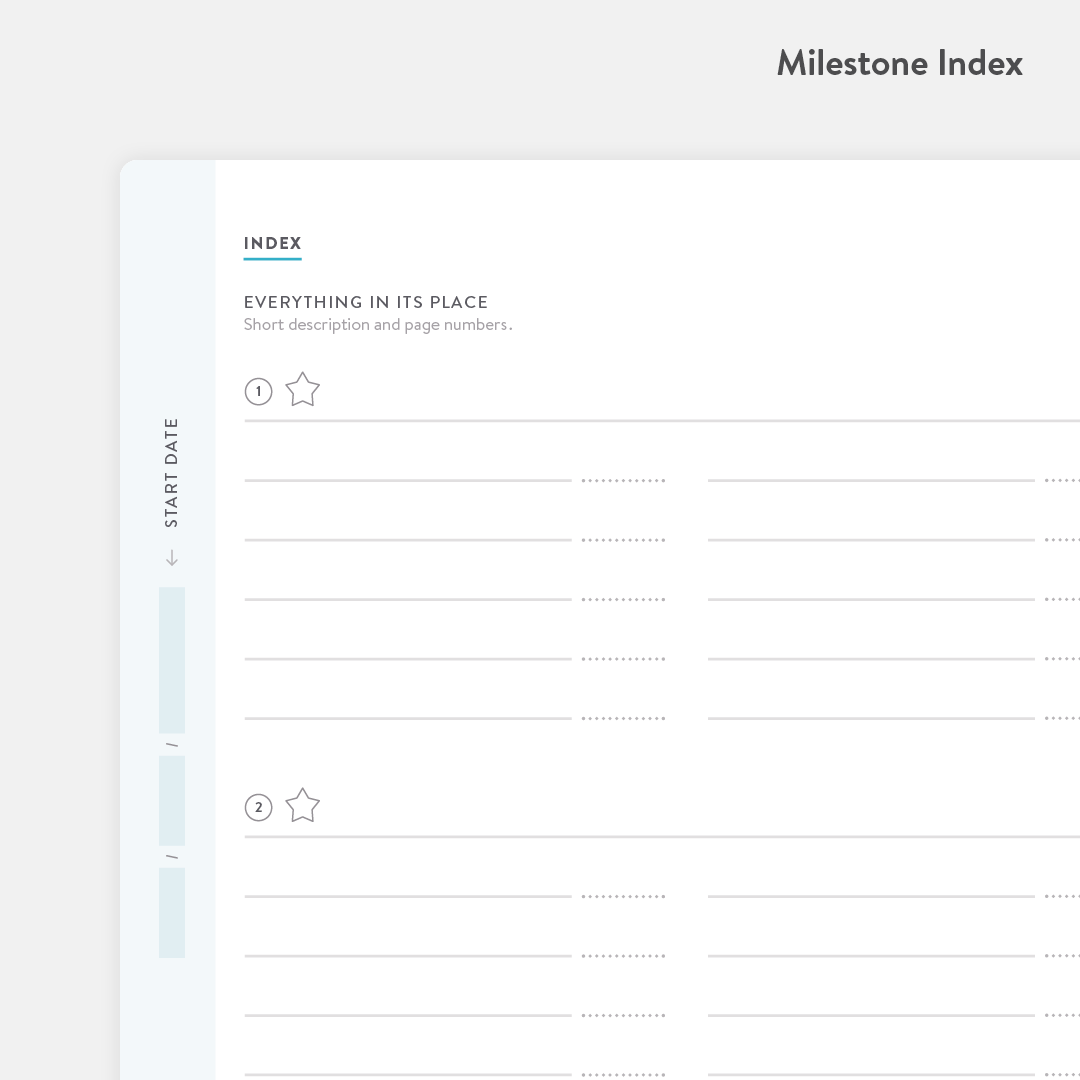The height and width of the screenshot is (1080, 1080).
Task: Select the first, tallest start date box
Action: point(172,660)
